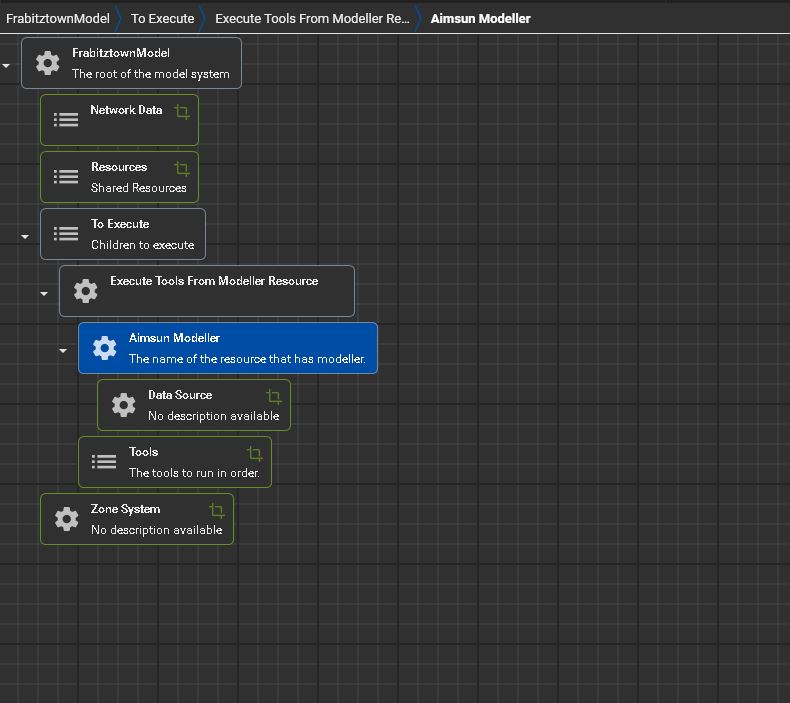
Task: Click 'The root of the model system' text
Action: tap(151, 74)
